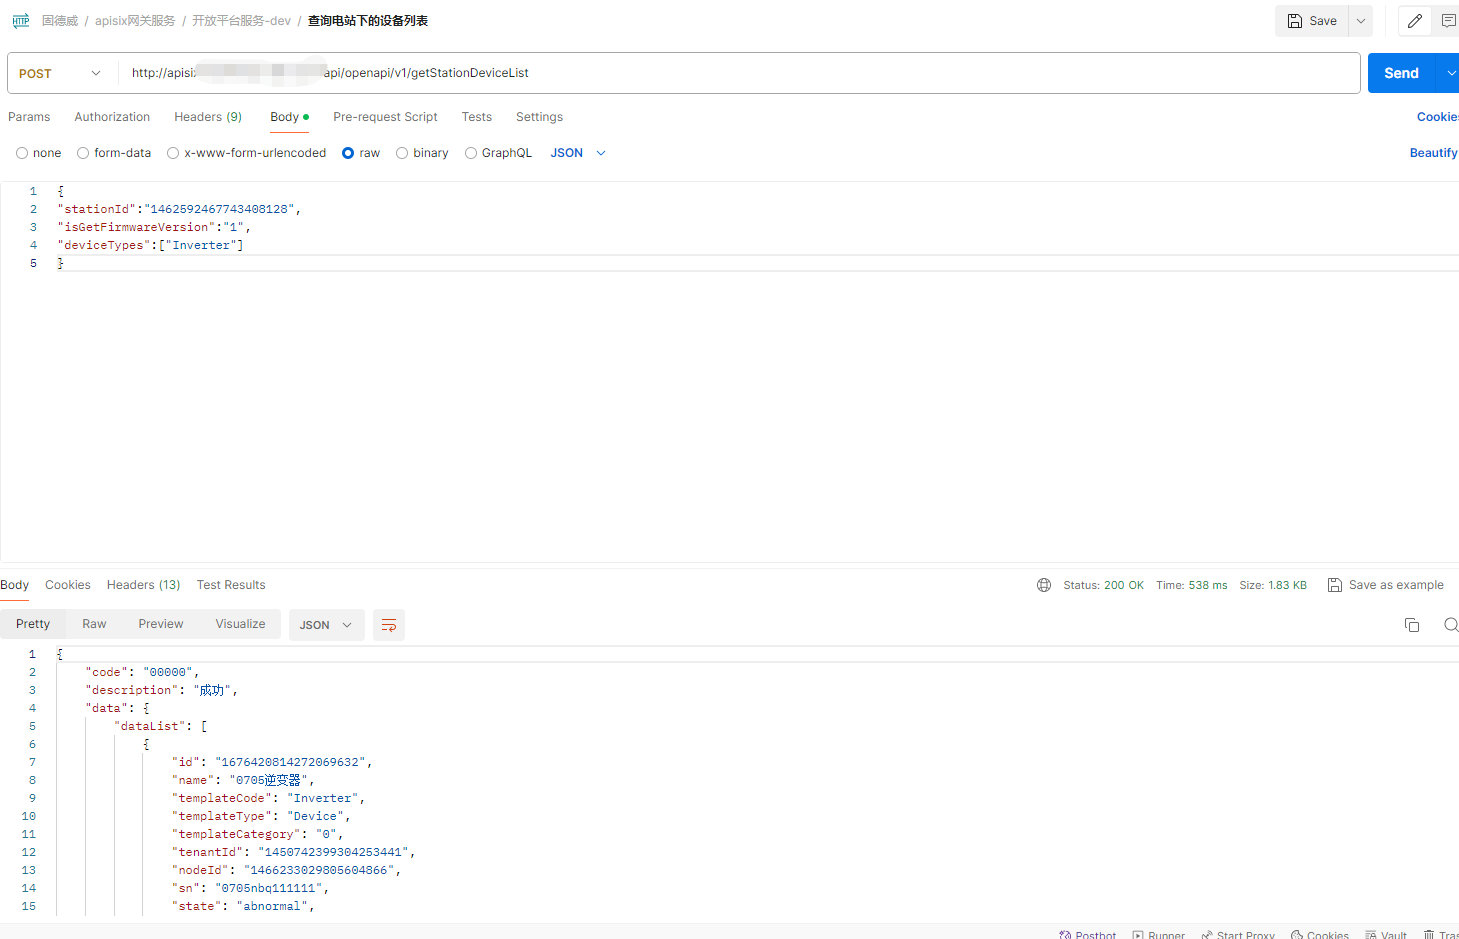Viewport: 1459px width, 939px height.
Task: Open Postbot in the status bar
Action: 1087,935
